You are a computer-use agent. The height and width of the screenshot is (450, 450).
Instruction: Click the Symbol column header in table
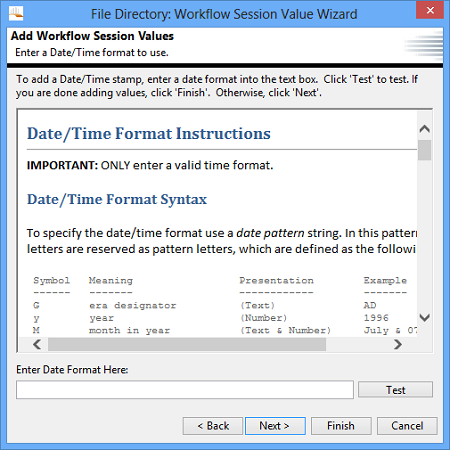[x=52, y=280]
